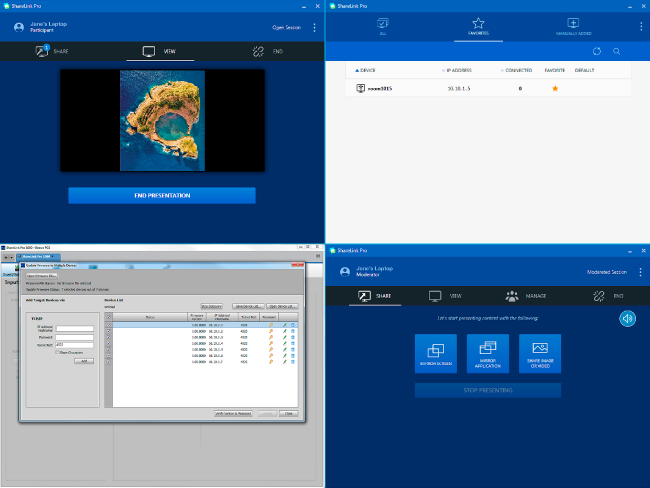The width and height of the screenshot is (650, 488).
Task: Tick the Show Characters checkbox
Action: [58, 351]
